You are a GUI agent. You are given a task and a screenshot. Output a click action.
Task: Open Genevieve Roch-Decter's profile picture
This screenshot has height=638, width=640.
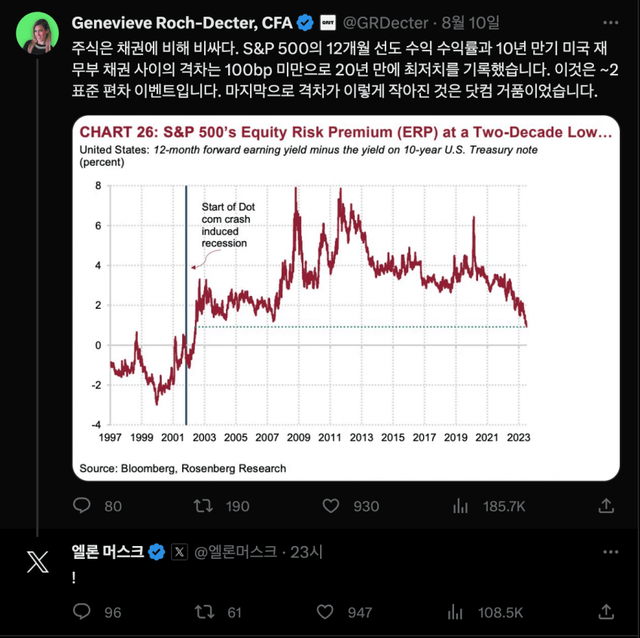point(37,37)
